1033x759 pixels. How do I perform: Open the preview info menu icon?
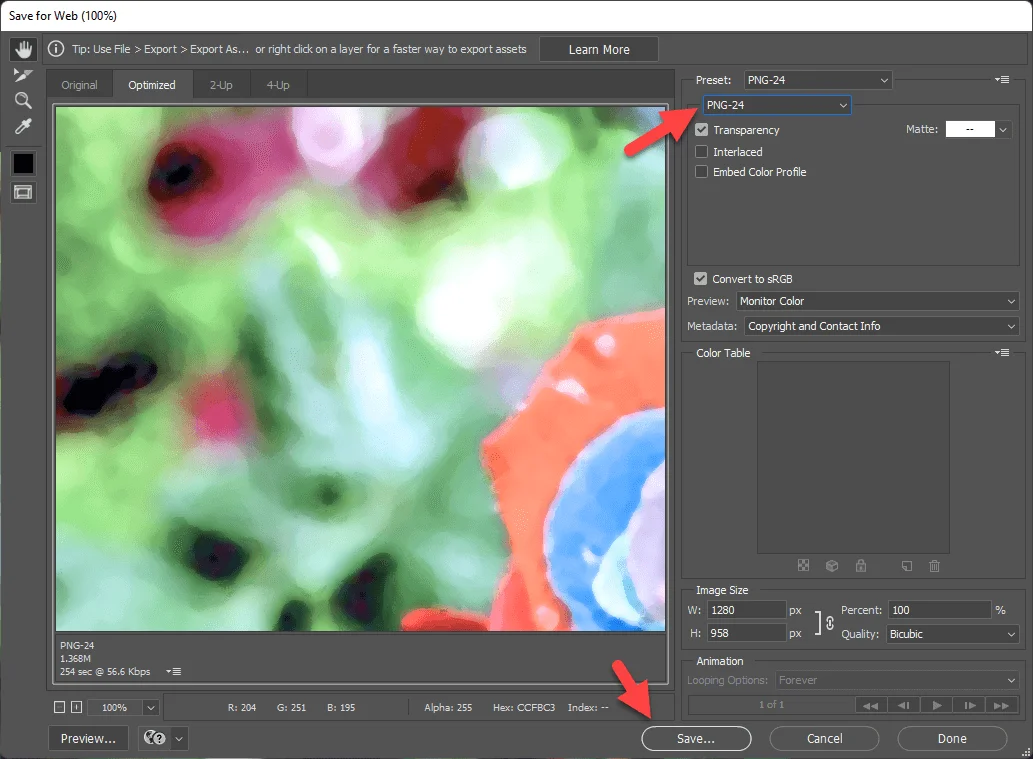click(173, 671)
